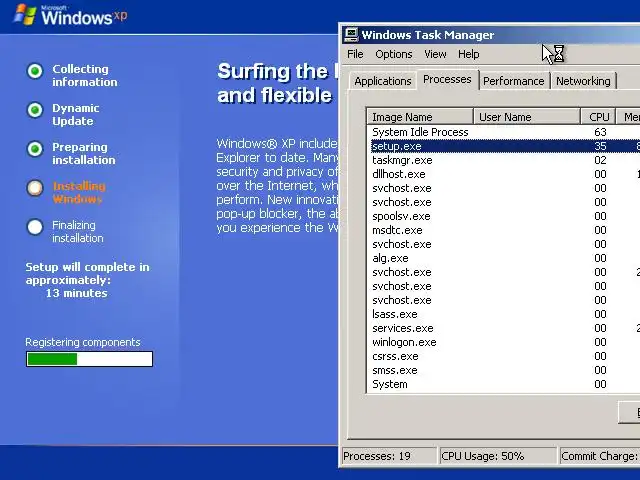640x480 pixels.
Task: Sort by User Name column header
Action: coord(527,117)
